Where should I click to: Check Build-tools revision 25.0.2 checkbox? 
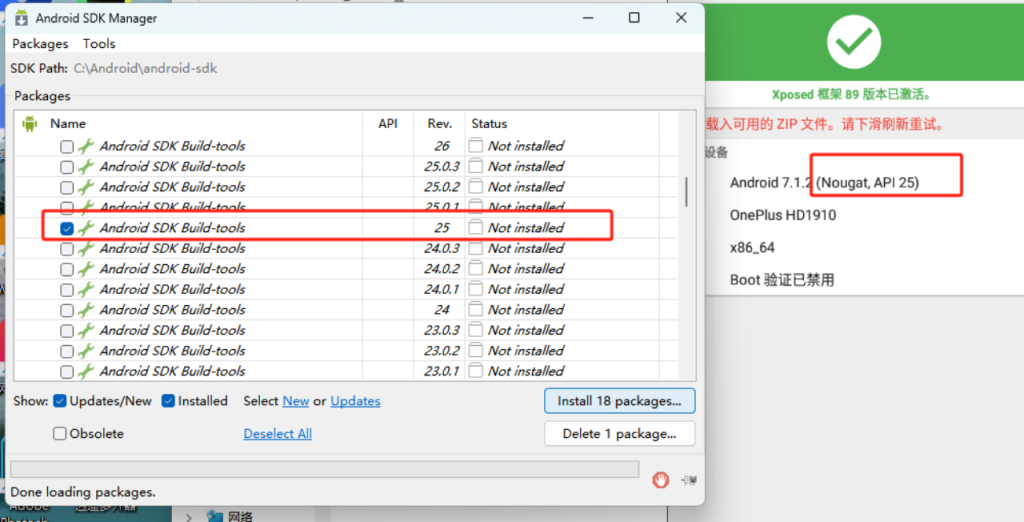(67, 188)
